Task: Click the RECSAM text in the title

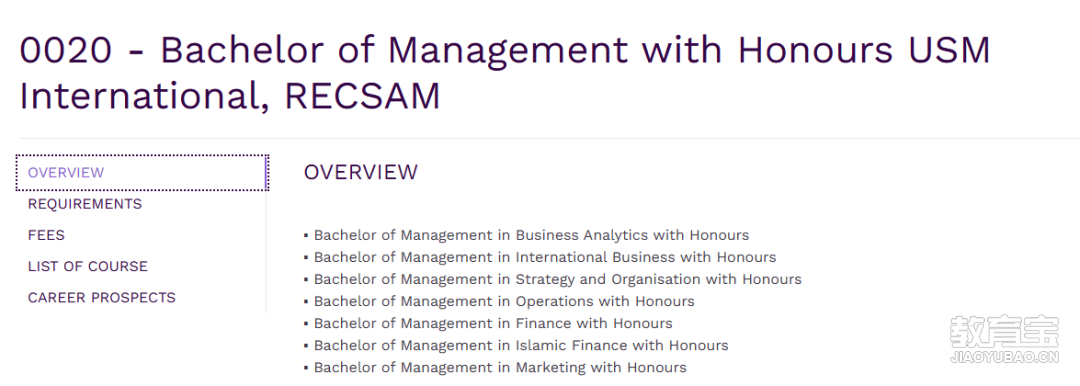Action: coord(362,96)
